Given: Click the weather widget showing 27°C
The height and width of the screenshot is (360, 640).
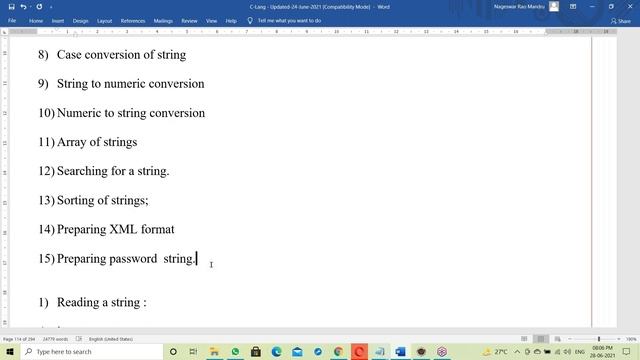Looking at the screenshot, I should coord(495,351).
